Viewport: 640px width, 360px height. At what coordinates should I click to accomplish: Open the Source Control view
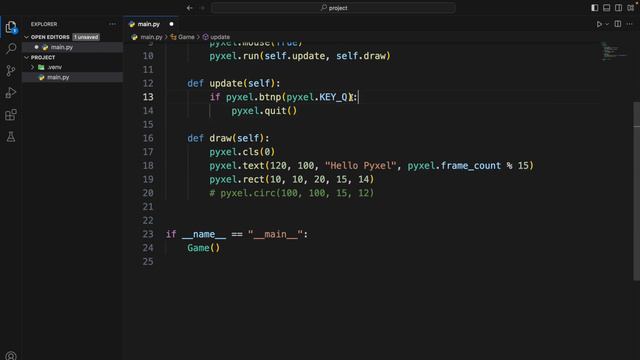tap(11, 71)
